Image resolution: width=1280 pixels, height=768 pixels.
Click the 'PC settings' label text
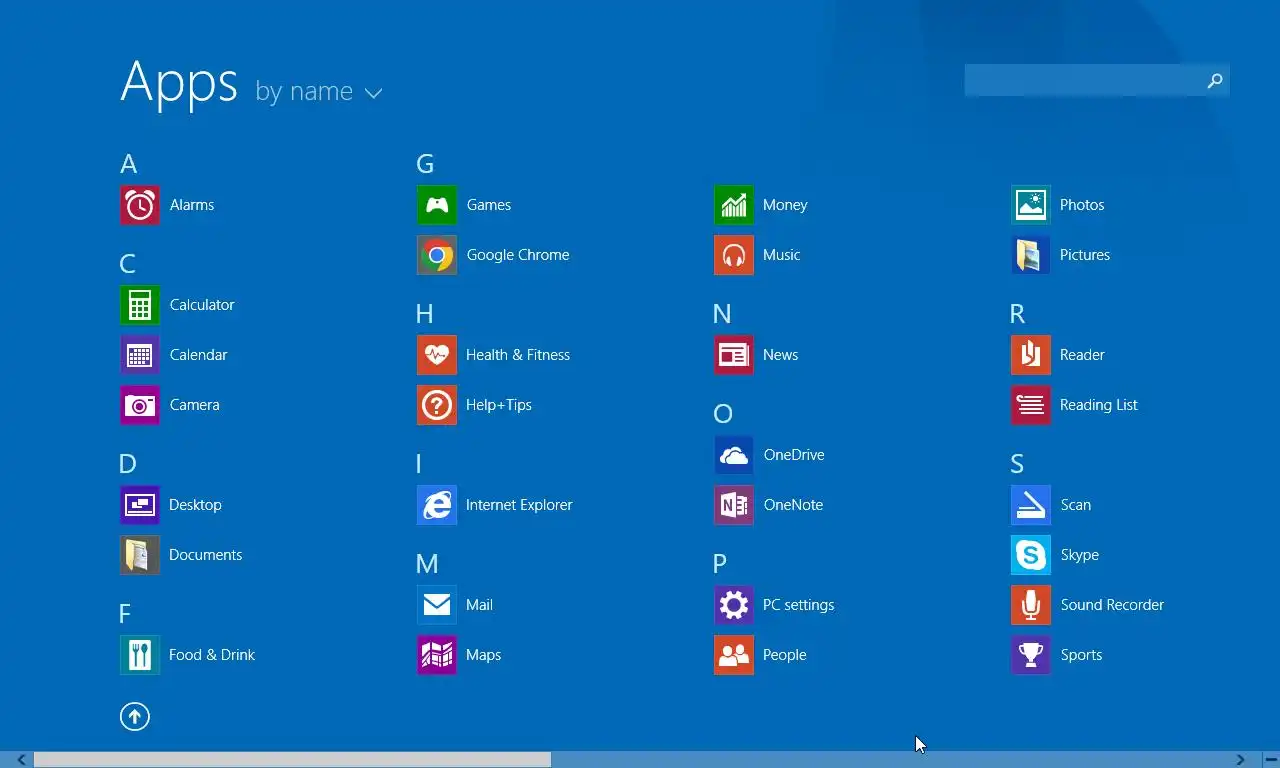point(798,605)
